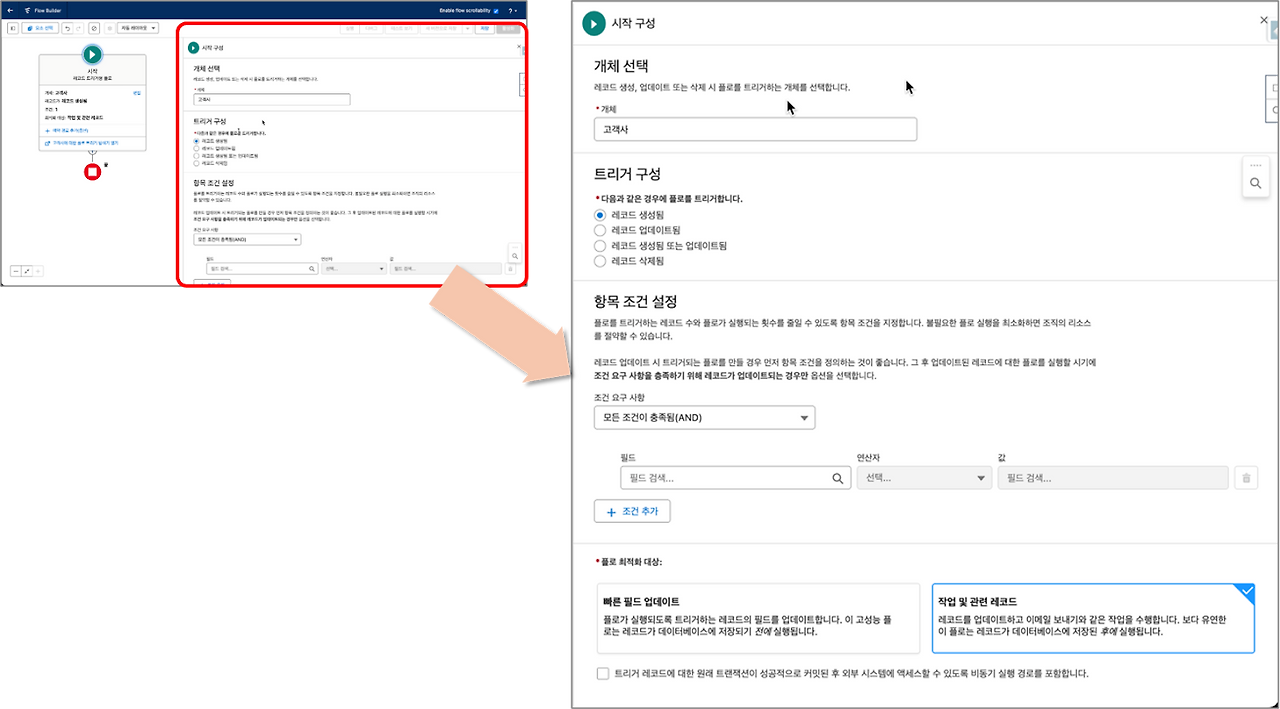Open the gear settings icon in Flow Builder toolbar
Screen dimensions: 1280x709
[110, 28]
